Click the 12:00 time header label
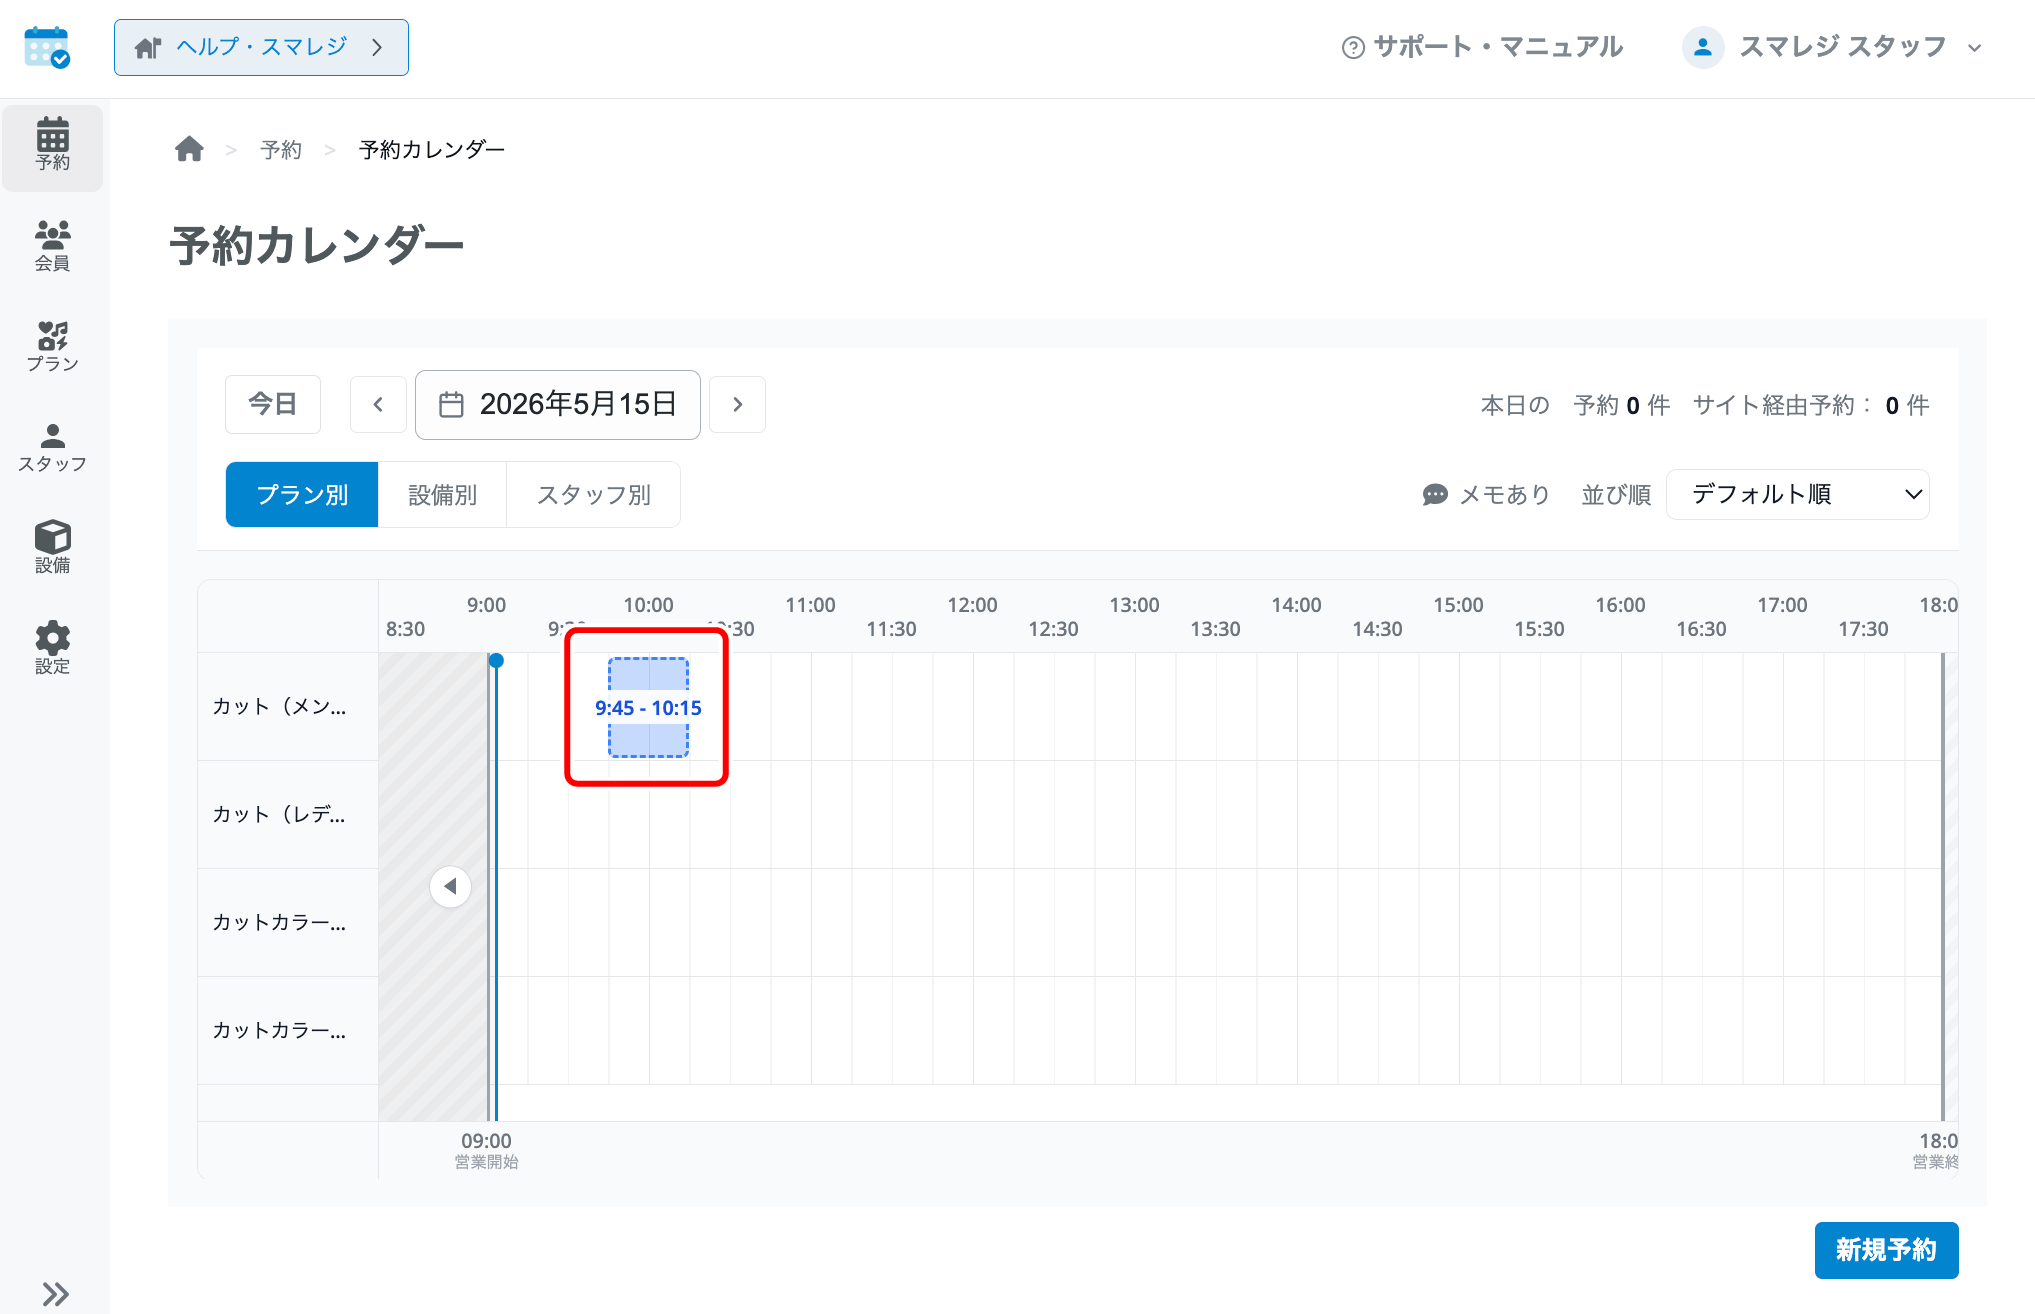 [972, 605]
